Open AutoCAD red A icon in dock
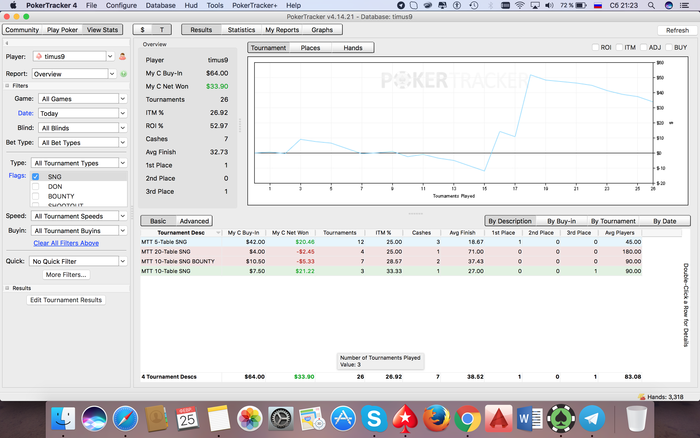 point(498,419)
